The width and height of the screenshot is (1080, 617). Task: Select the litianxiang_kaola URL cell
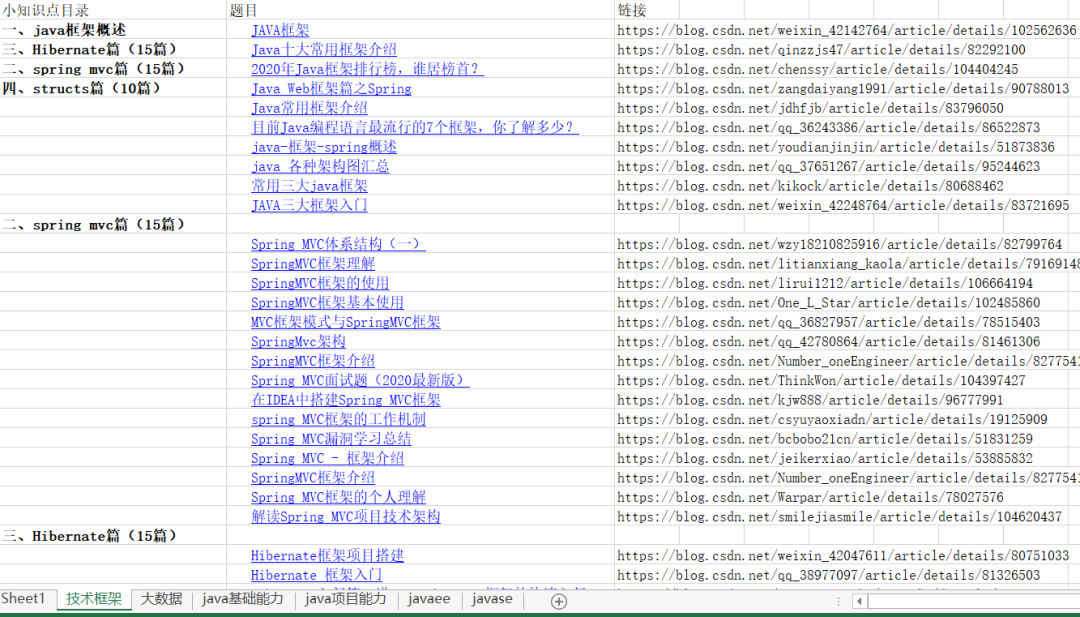pos(848,264)
